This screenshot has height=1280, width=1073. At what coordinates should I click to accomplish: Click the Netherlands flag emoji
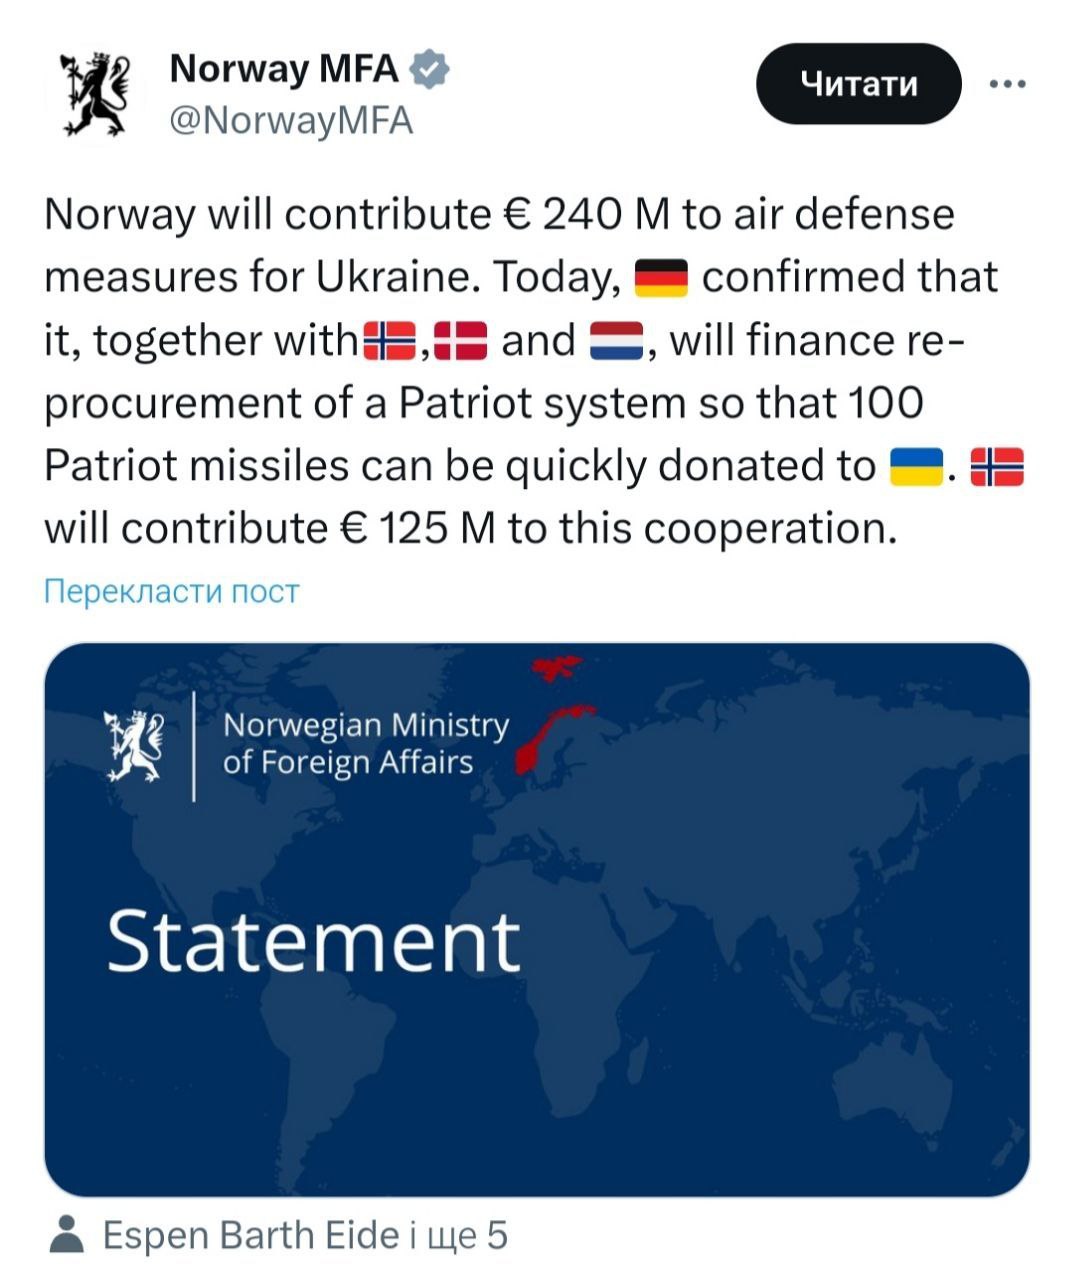click(x=618, y=340)
